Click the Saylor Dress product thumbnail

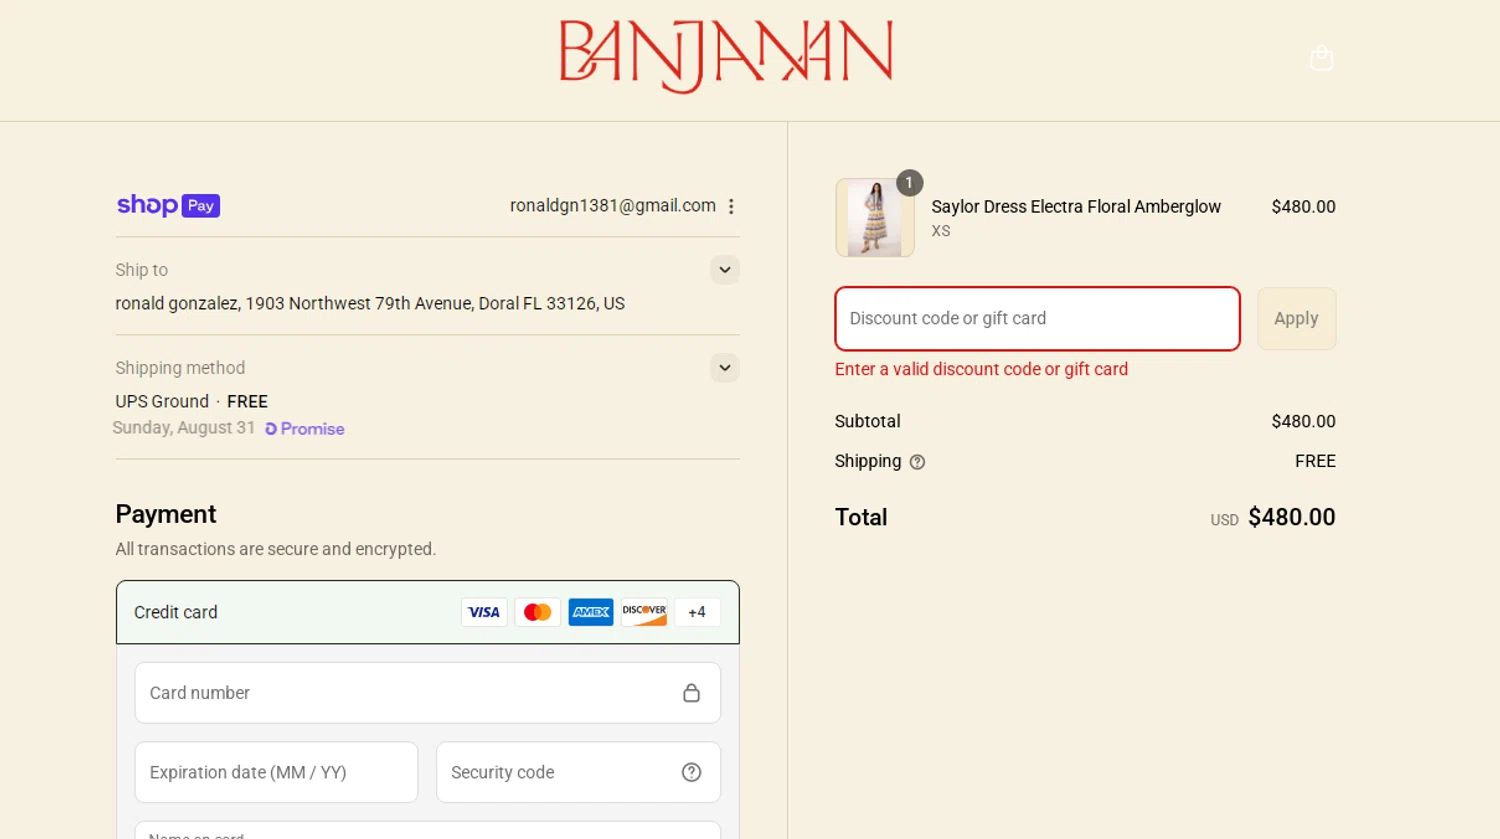(875, 218)
